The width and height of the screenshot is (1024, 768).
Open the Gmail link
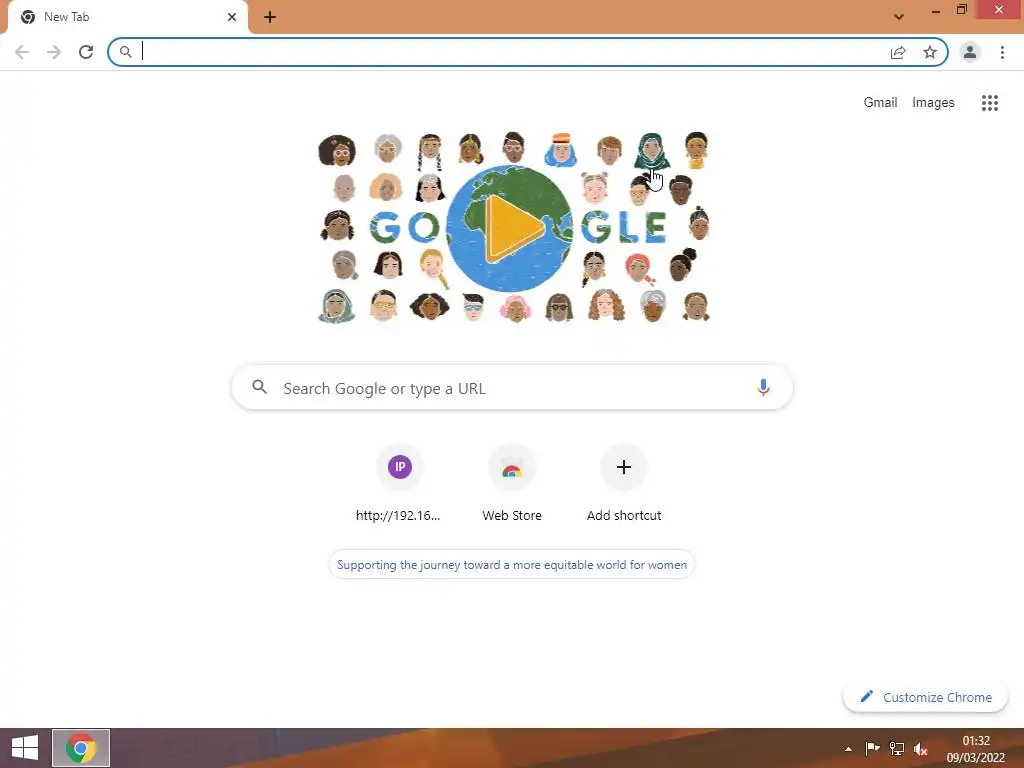(x=880, y=103)
